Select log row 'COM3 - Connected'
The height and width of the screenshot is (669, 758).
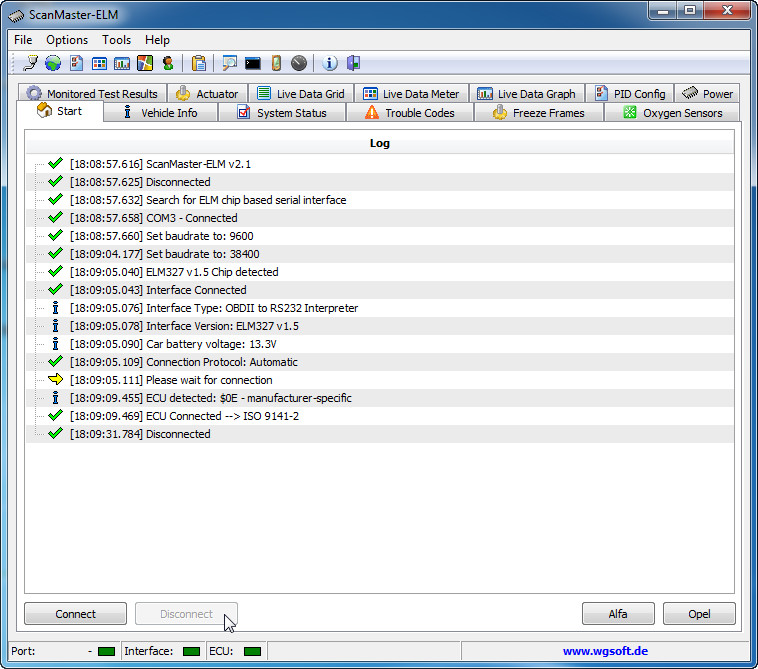pos(379,218)
